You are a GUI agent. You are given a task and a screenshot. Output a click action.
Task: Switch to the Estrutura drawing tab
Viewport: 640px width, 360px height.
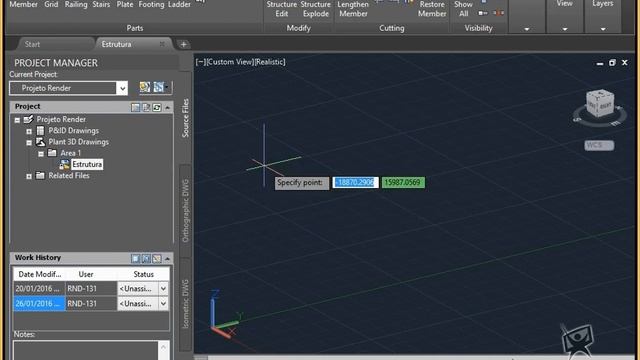[117, 44]
